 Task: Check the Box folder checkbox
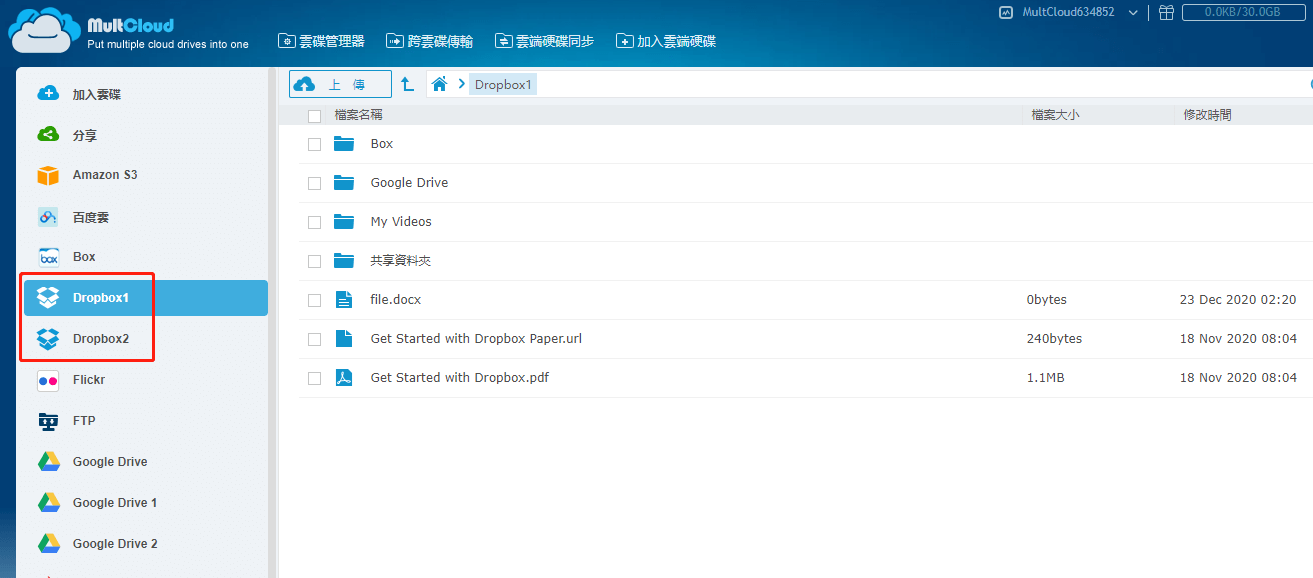click(x=314, y=144)
